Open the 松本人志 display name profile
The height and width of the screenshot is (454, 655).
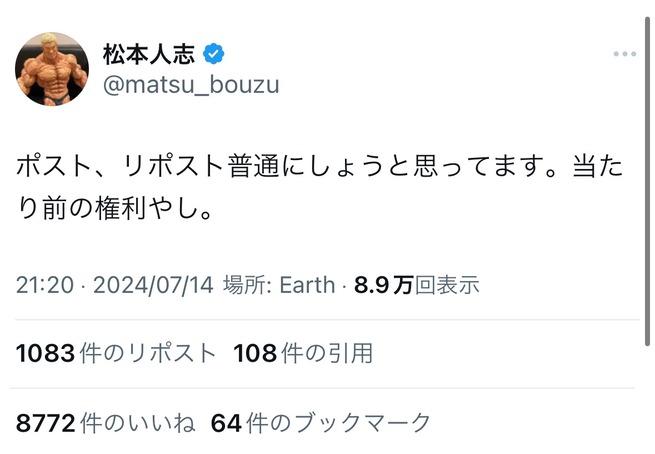pyautogui.click(x=149, y=54)
